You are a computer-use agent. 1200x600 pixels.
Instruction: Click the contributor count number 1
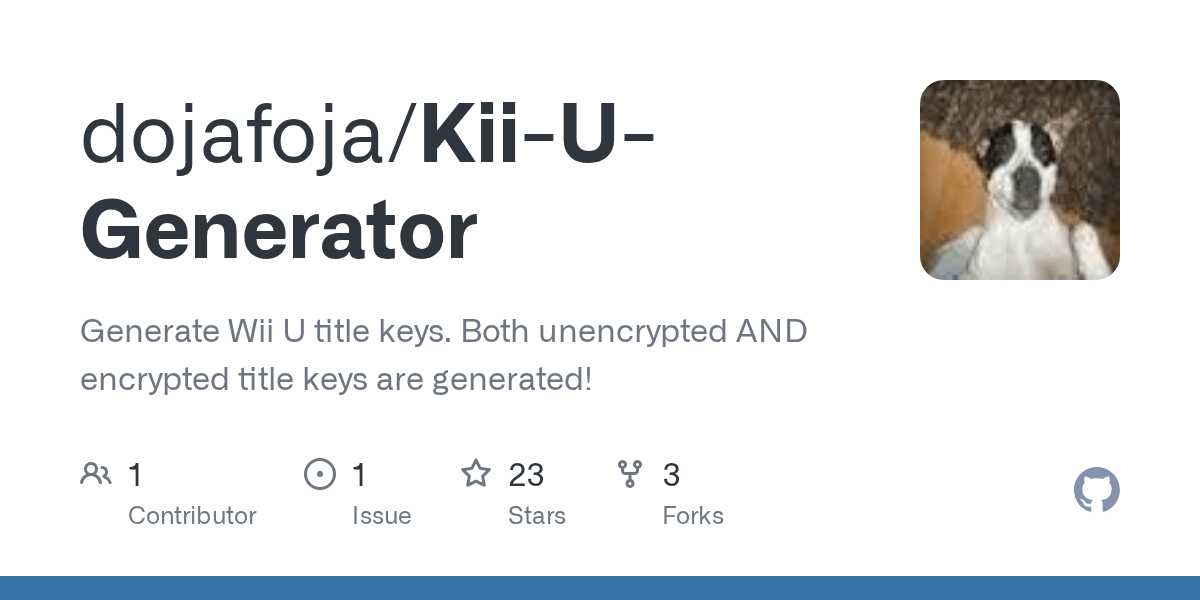tap(136, 475)
